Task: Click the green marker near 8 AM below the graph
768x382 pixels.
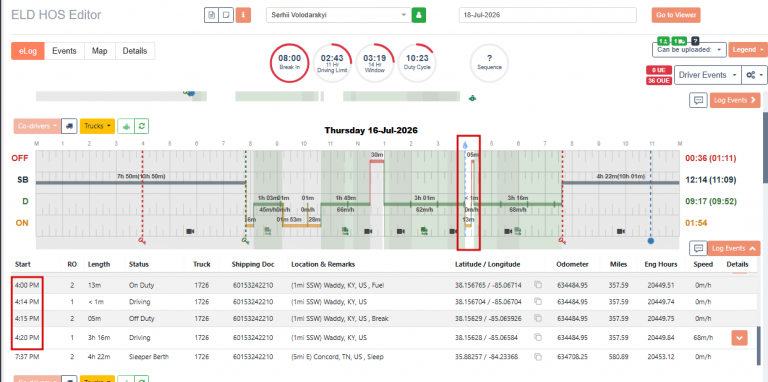Action: coord(245,240)
